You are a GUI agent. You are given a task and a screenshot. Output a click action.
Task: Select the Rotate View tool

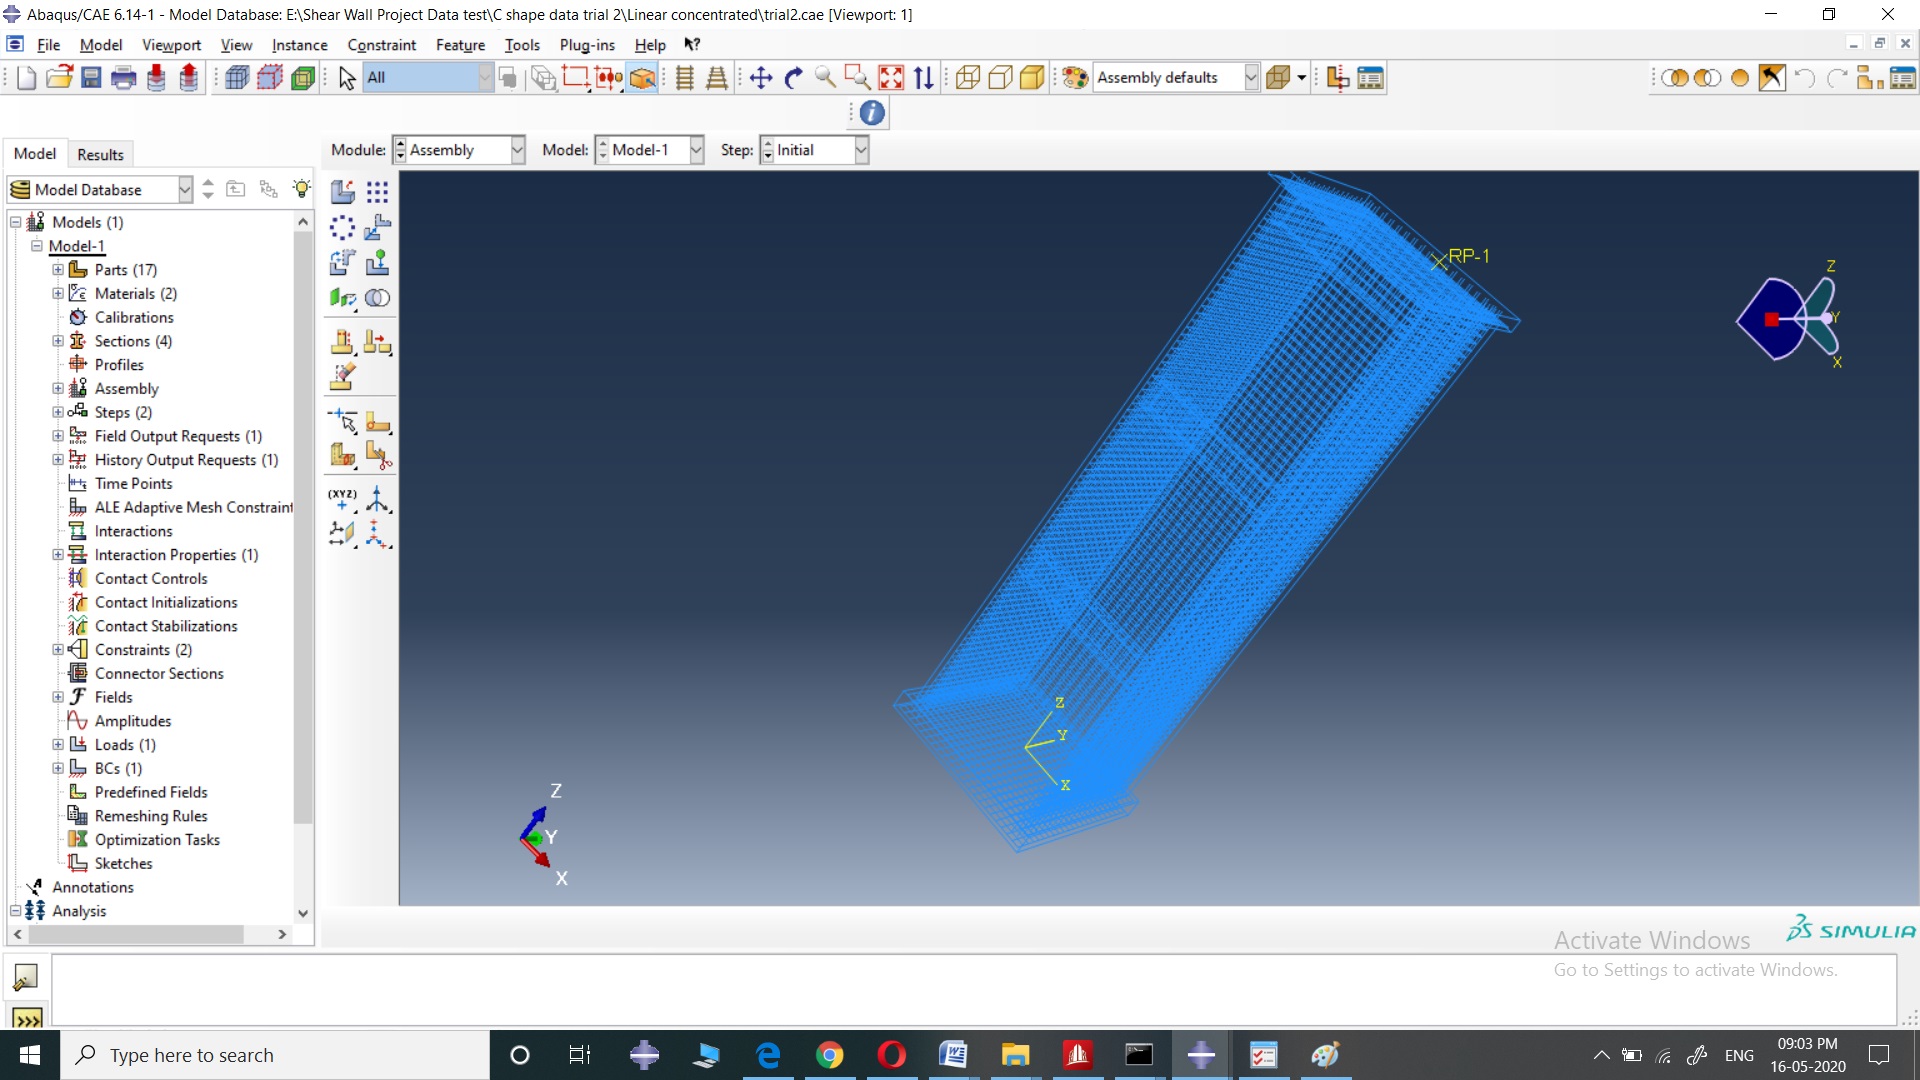(x=794, y=77)
